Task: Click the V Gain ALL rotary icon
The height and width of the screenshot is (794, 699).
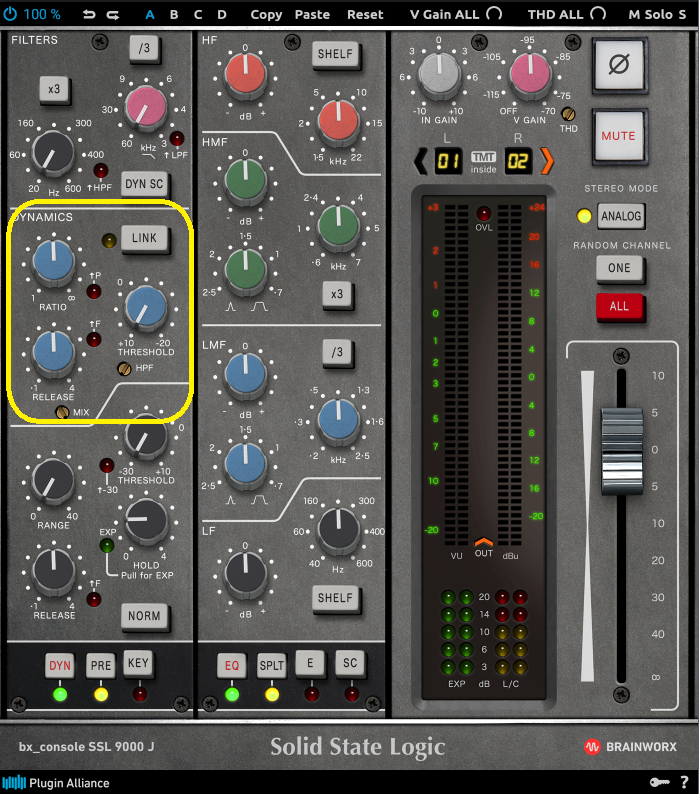Action: tap(494, 14)
